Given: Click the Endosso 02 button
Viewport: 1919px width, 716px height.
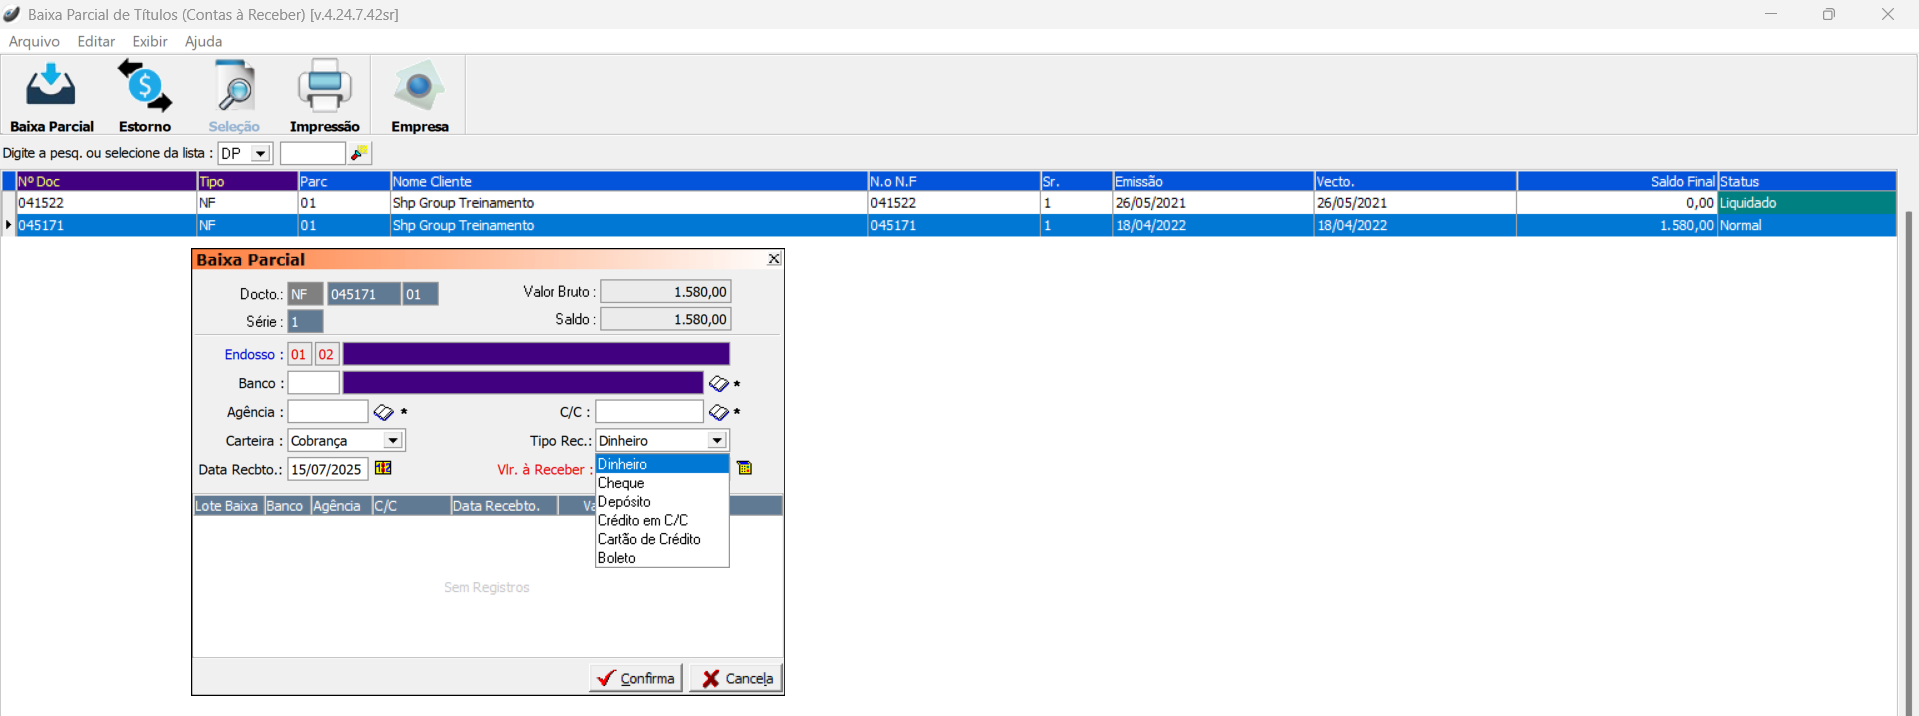Looking at the screenshot, I should [326, 355].
